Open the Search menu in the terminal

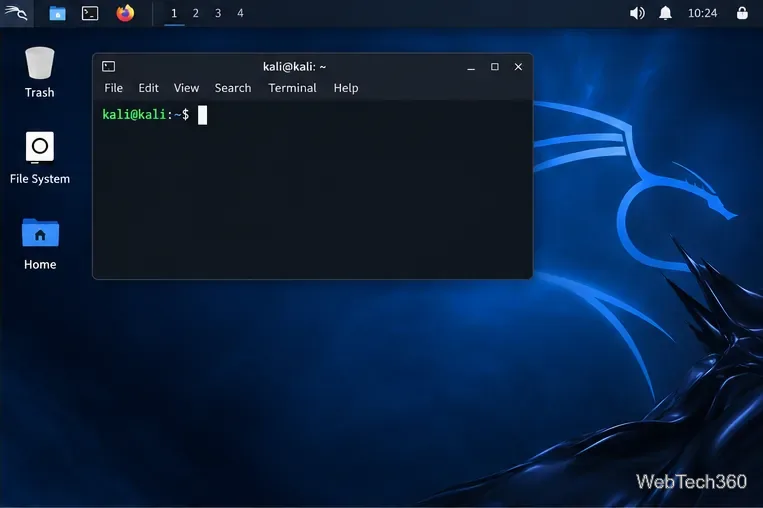[x=233, y=88]
